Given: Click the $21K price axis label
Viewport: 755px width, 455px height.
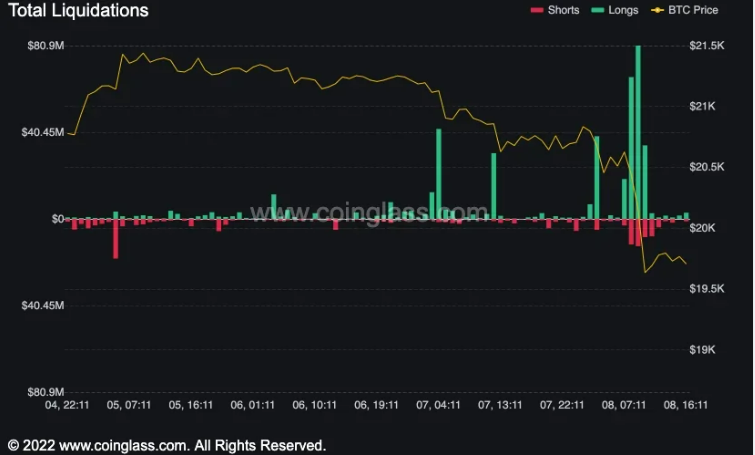Looking at the screenshot, I should click(x=702, y=106).
